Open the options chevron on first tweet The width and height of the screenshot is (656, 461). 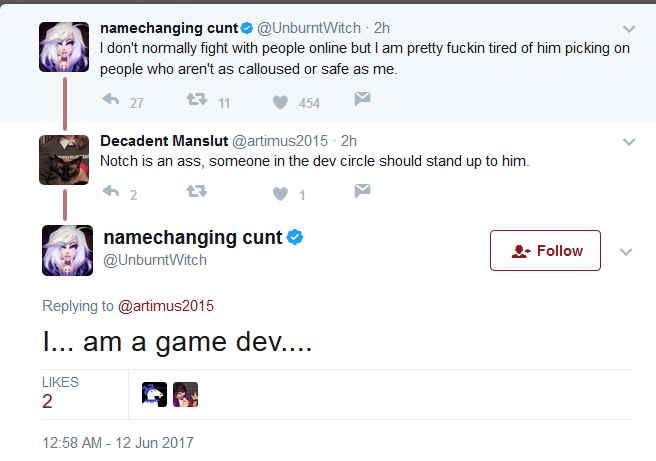point(629,29)
